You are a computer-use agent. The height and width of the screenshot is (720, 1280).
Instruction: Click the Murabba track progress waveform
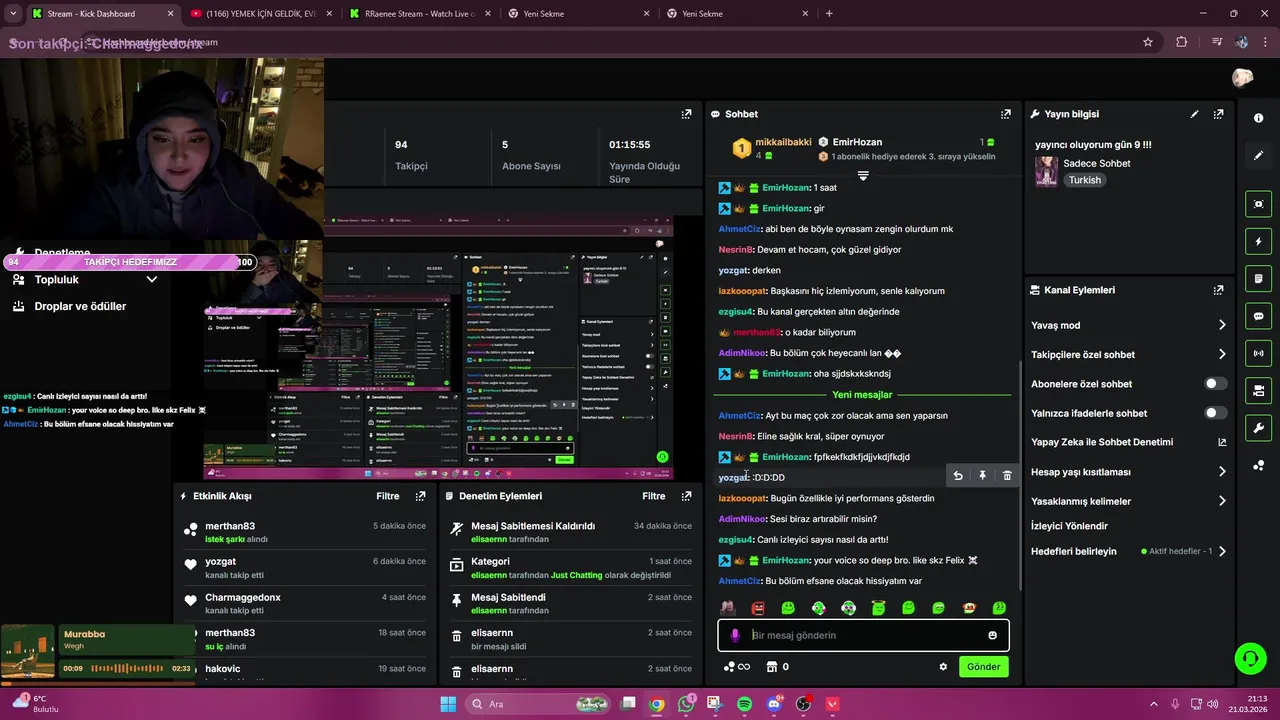126,668
